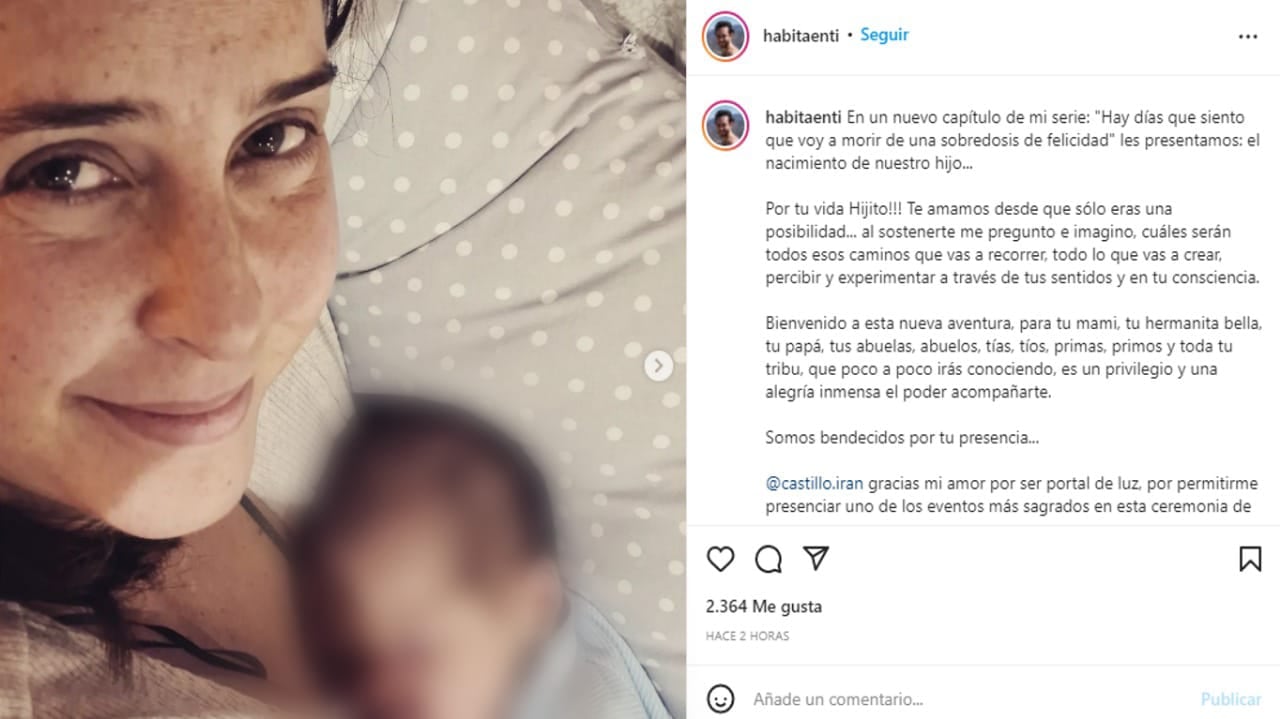Click the post photo of woman and baby
The height and width of the screenshot is (719, 1280).
[x=343, y=360]
